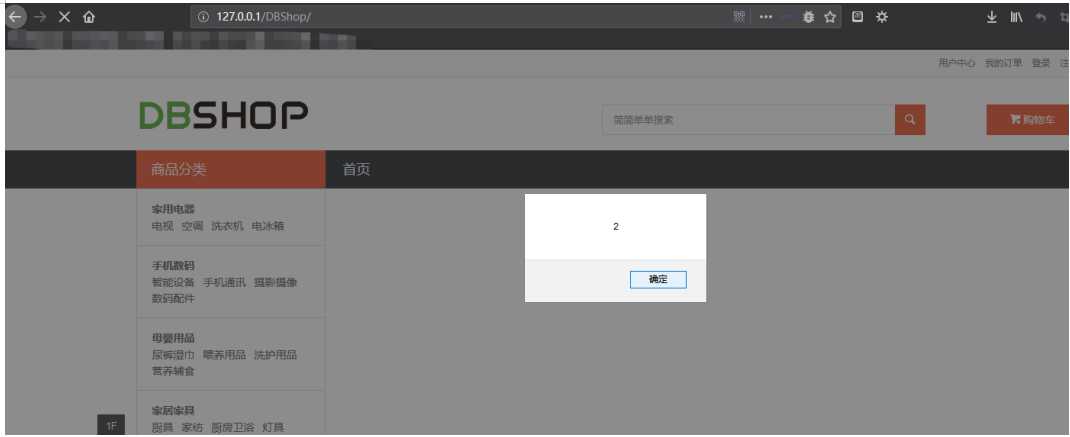Viewport: 1070px width, 437px height.
Task: Select the 首页 navigation tab
Action: pos(356,169)
